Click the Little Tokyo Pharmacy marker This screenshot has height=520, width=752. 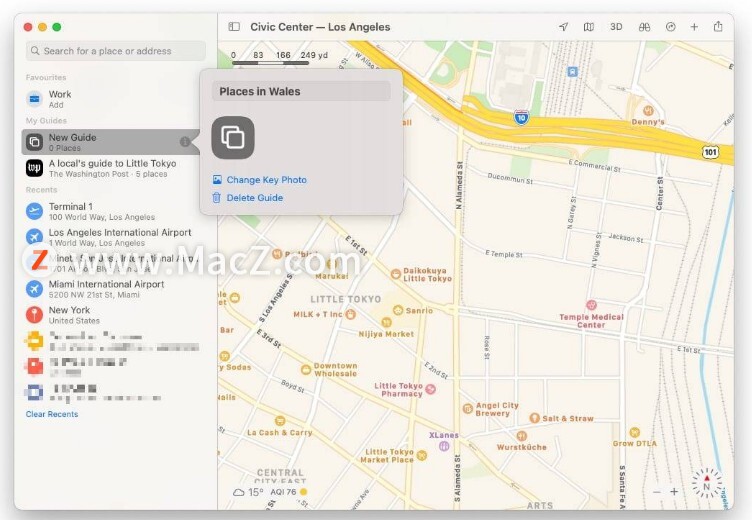tap(431, 389)
